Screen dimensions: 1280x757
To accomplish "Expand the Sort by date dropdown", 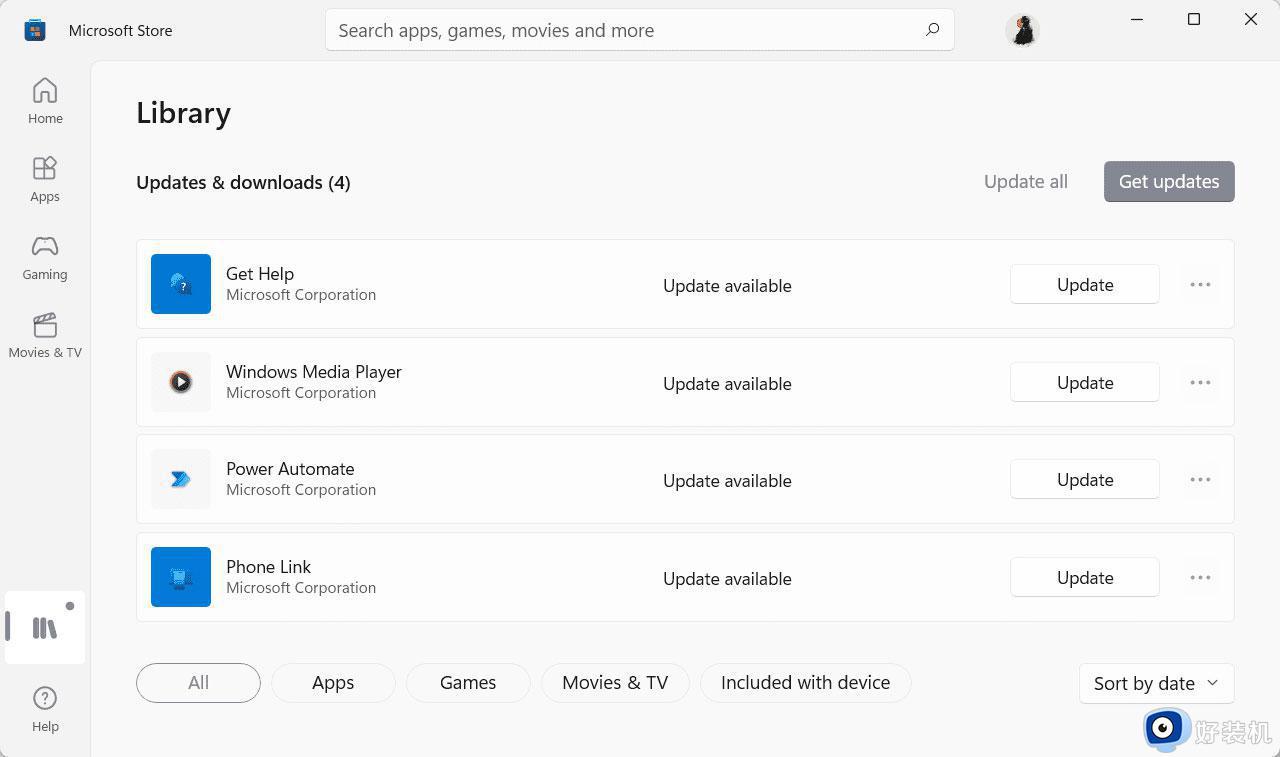I will pos(1157,683).
